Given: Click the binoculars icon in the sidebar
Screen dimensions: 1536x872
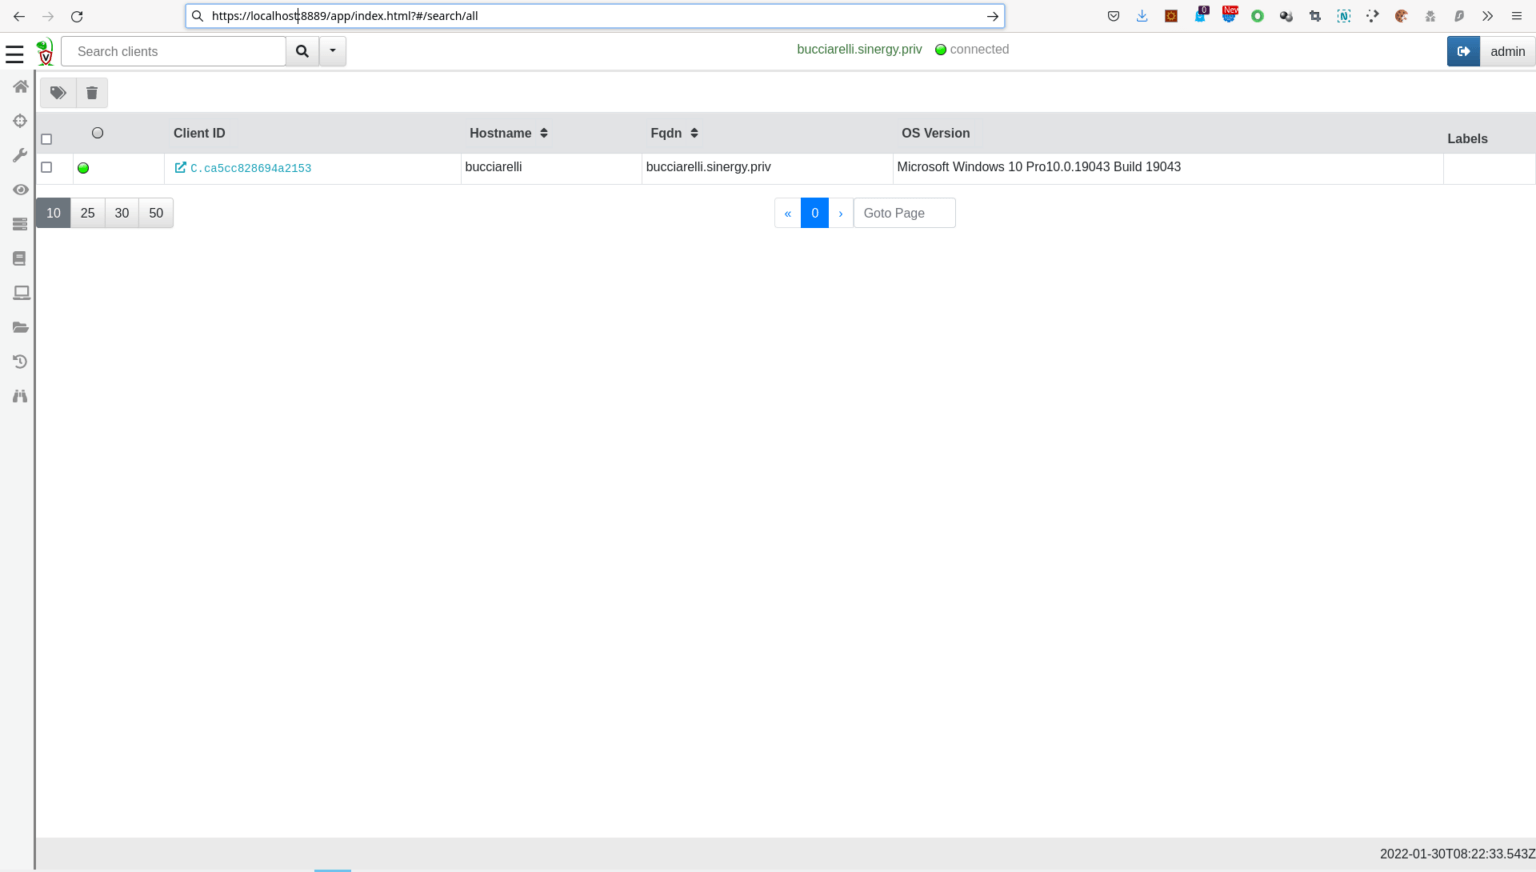Looking at the screenshot, I should 20,397.
